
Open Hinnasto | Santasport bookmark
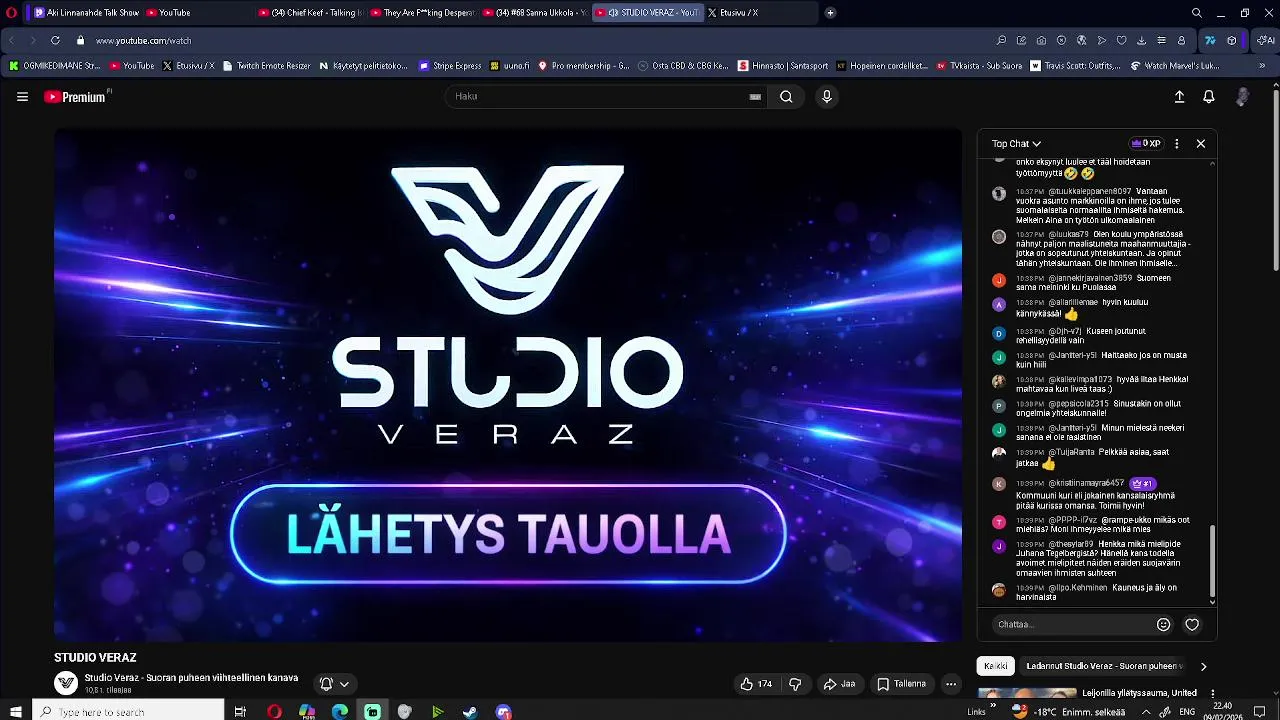click(783, 66)
